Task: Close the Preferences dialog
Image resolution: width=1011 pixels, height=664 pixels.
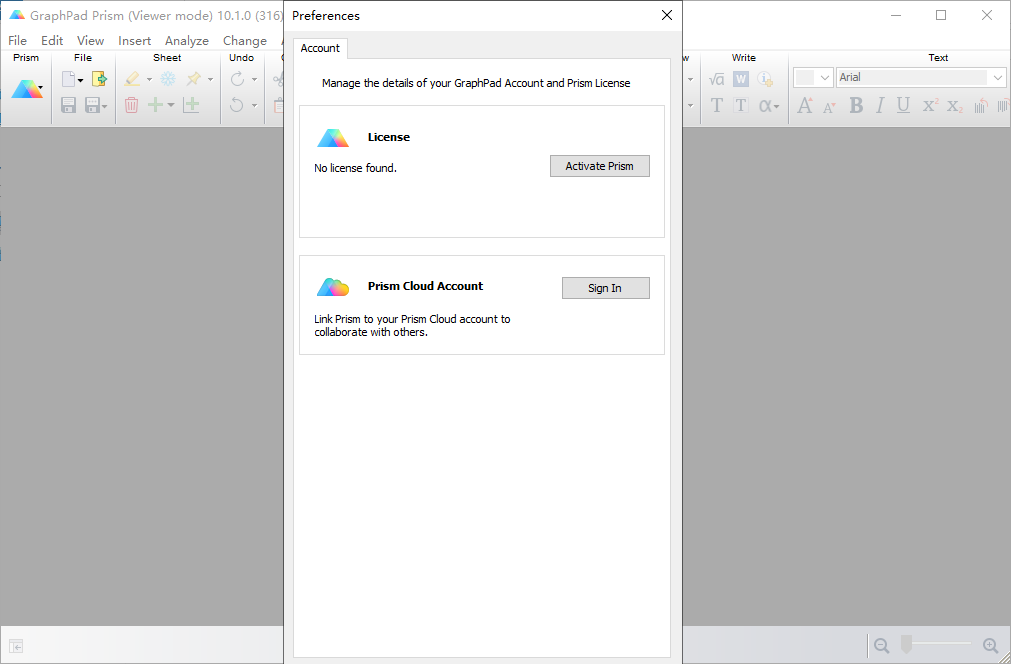Action: pyautogui.click(x=667, y=15)
